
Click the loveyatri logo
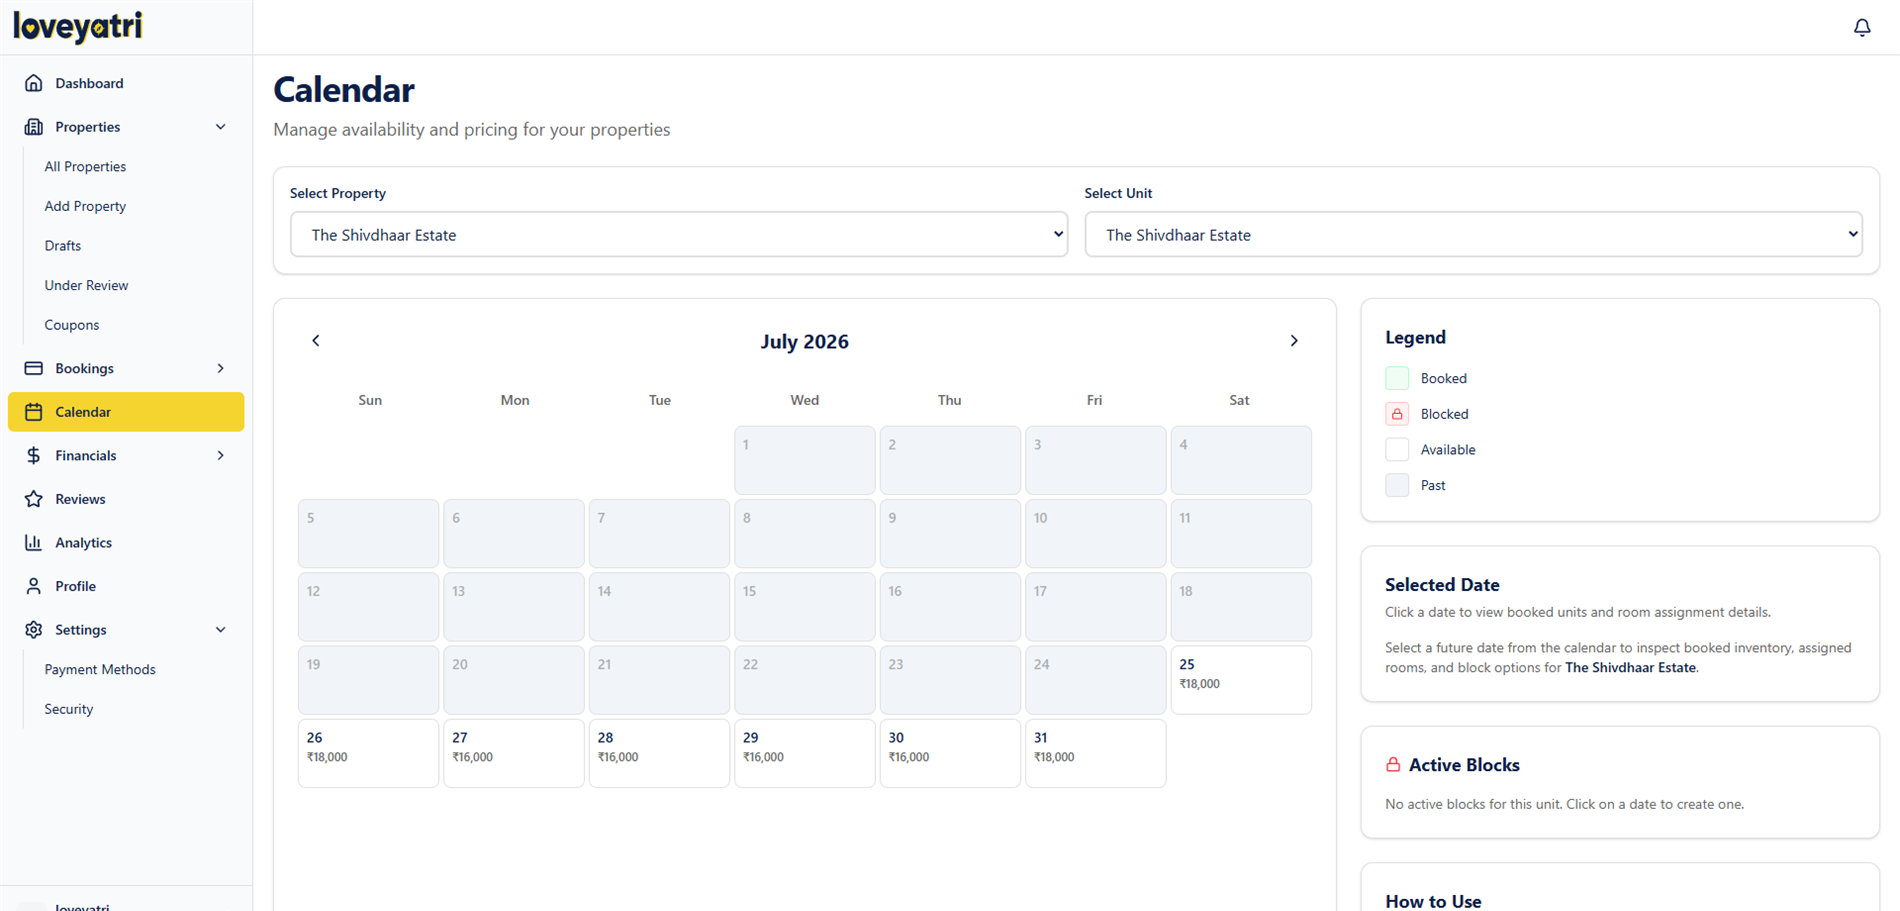tap(78, 27)
